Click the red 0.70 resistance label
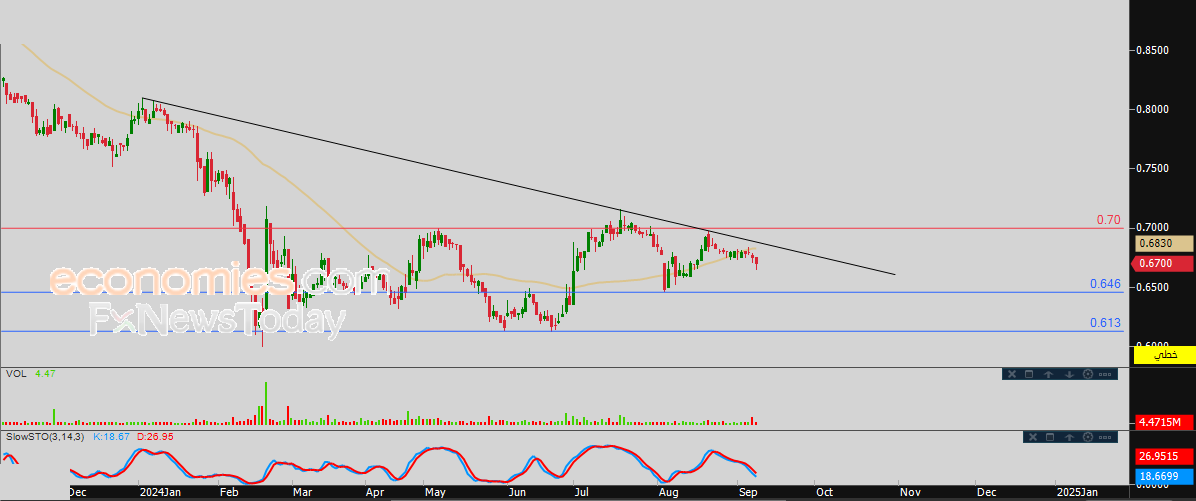The image size is (1196, 501). pyautogui.click(x=1108, y=220)
